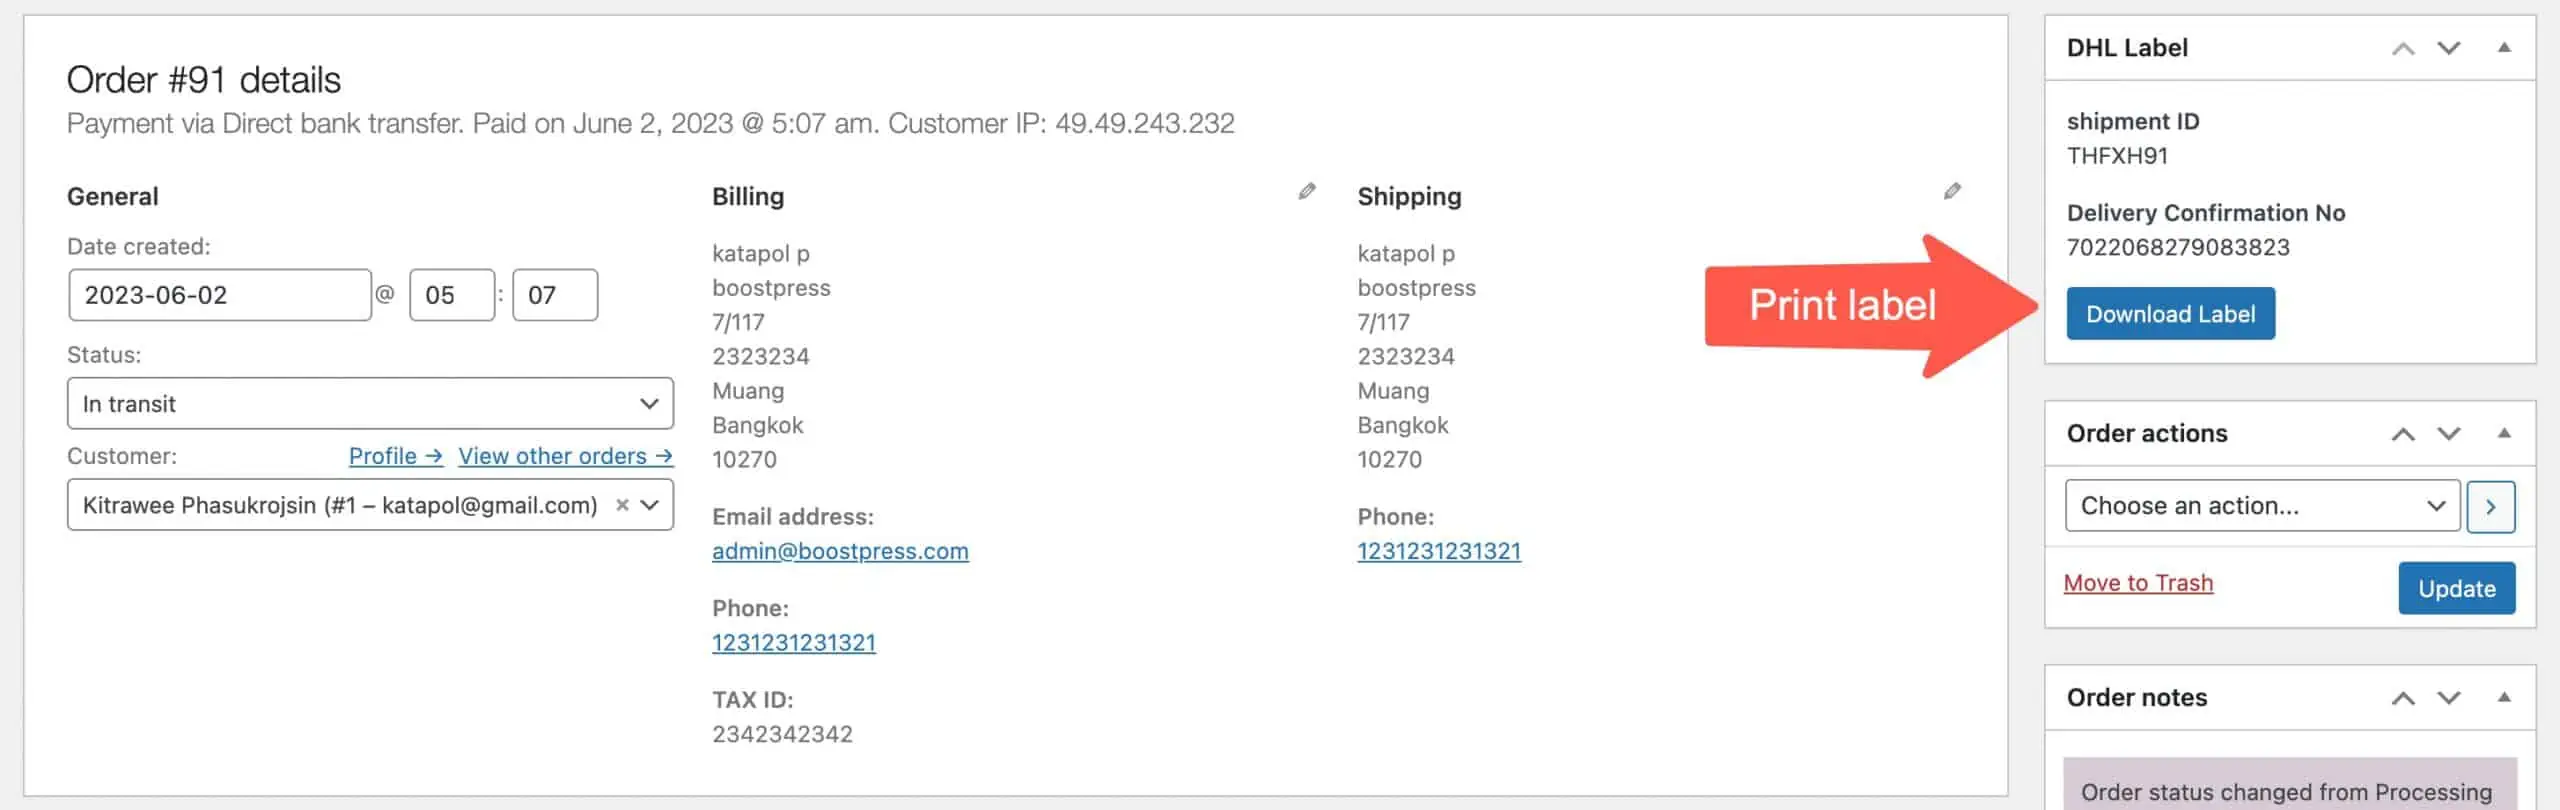Collapse the Order actions panel

2504,433
